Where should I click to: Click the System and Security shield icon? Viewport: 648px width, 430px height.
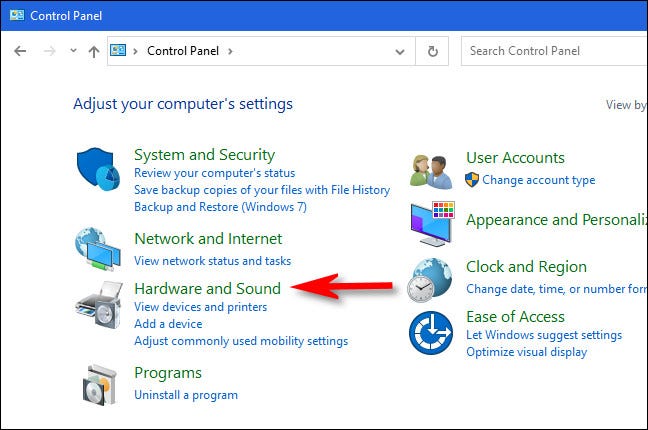coord(98,168)
